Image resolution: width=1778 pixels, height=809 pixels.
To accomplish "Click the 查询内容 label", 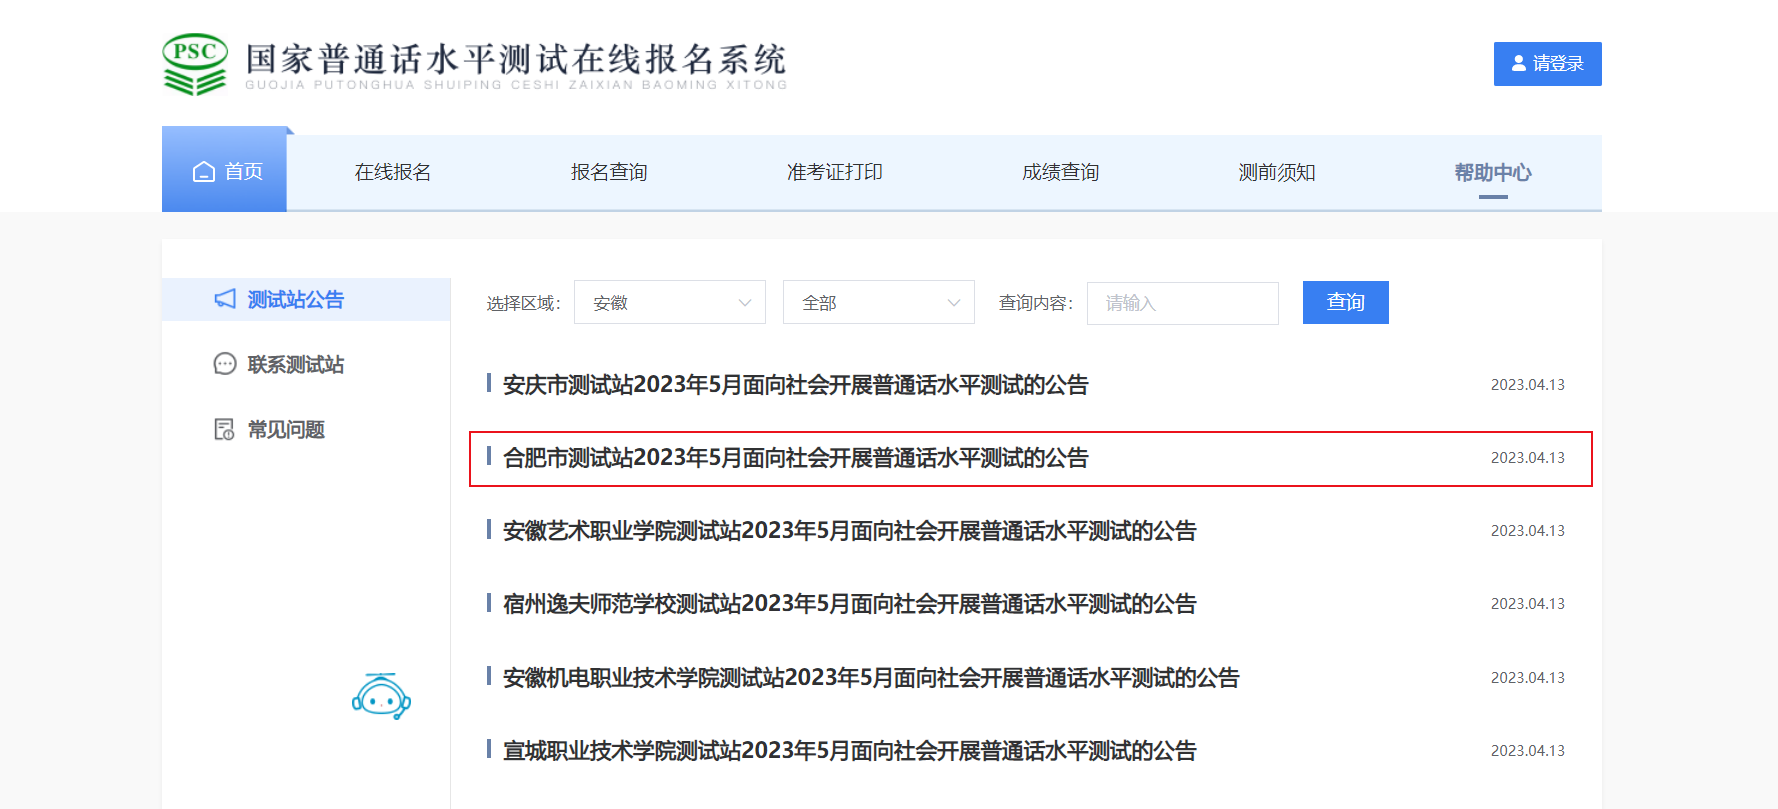I will [1036, 303].
